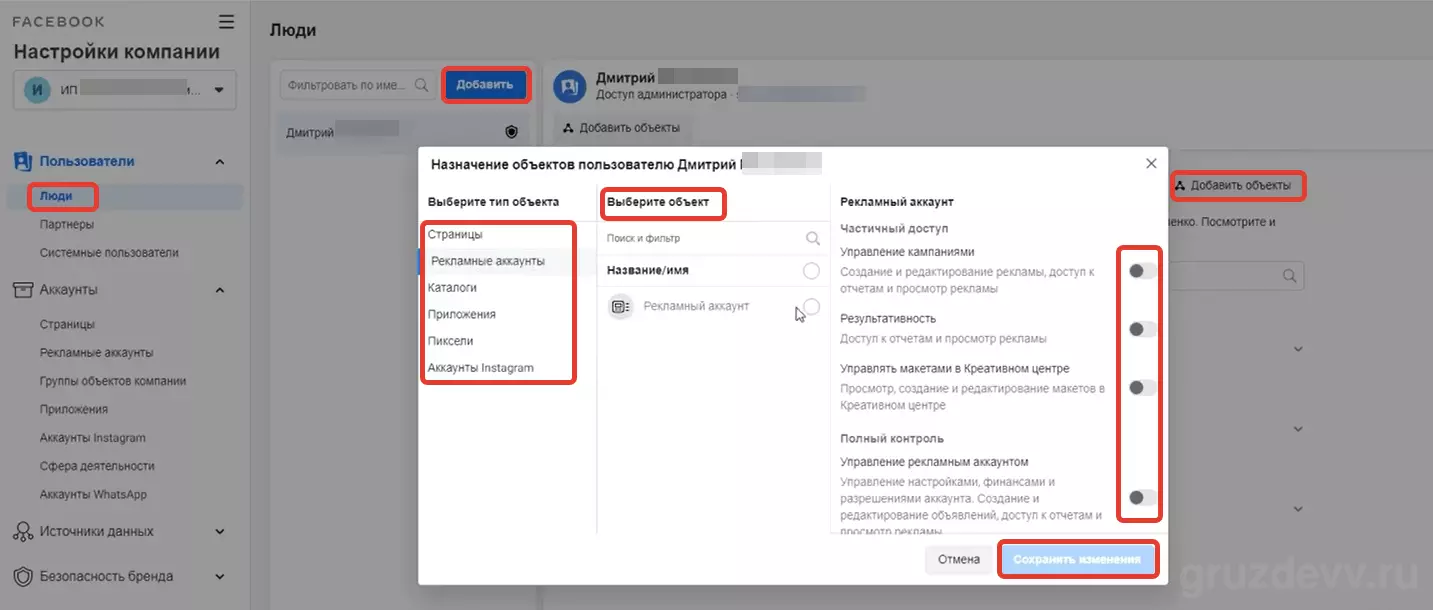Open Страницы under Аккаунты in sidebar
The image size is (1433, 610).
67,325
